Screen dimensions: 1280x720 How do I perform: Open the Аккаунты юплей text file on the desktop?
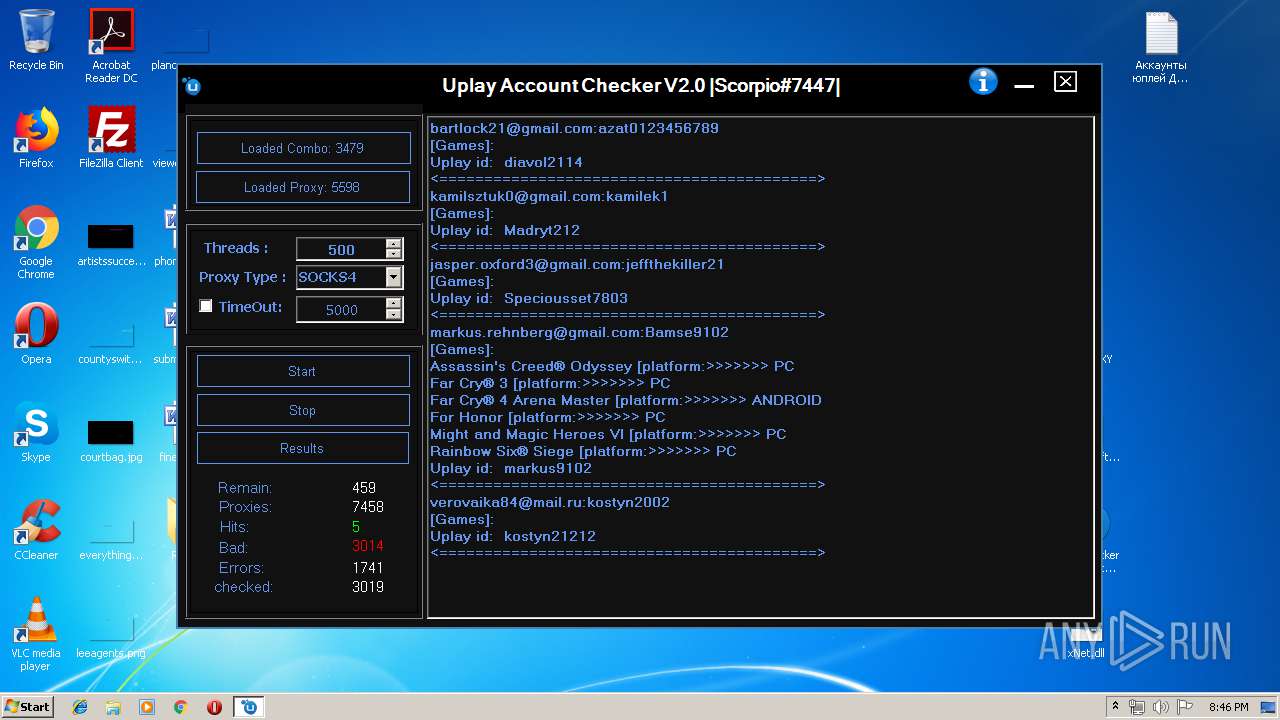point(1160,48)
